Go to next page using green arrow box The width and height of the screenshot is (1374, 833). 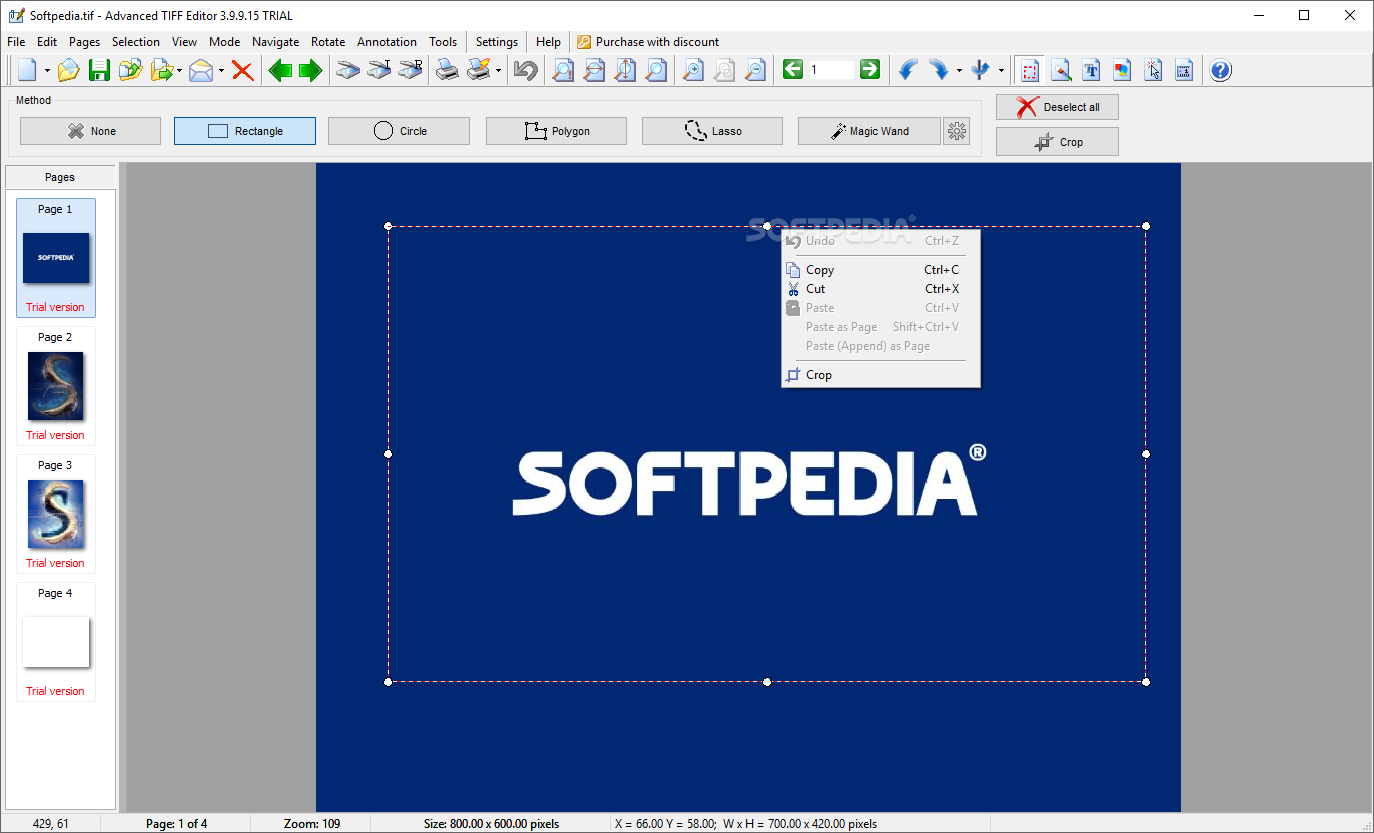(x=870, y=70)
